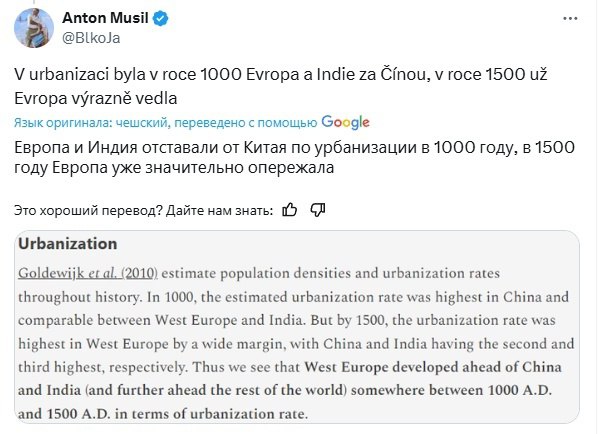Click the original Czech tweet text
Viewport: 599px width, 434px height.
pyautogui.click(x=281, y=86)
